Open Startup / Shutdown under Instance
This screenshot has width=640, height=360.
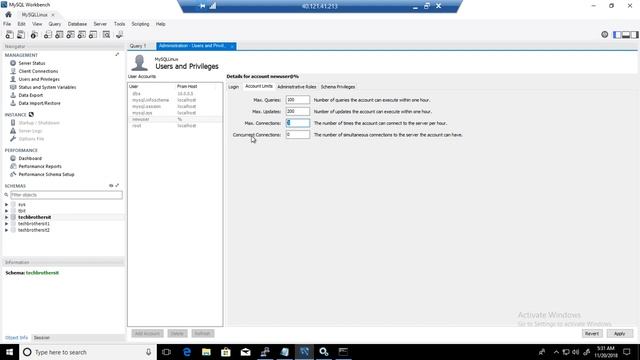[39, 123]
